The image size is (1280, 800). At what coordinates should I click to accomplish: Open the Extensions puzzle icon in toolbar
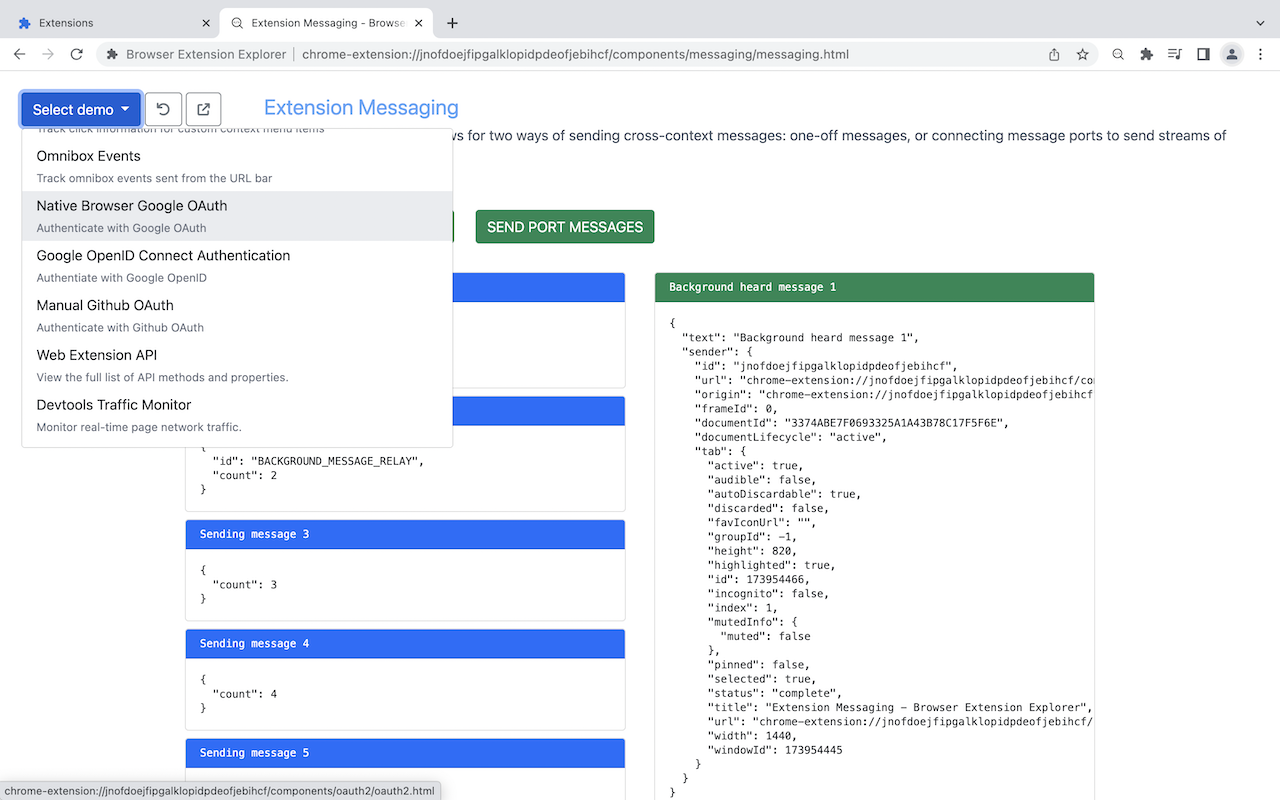(1146, 54)
